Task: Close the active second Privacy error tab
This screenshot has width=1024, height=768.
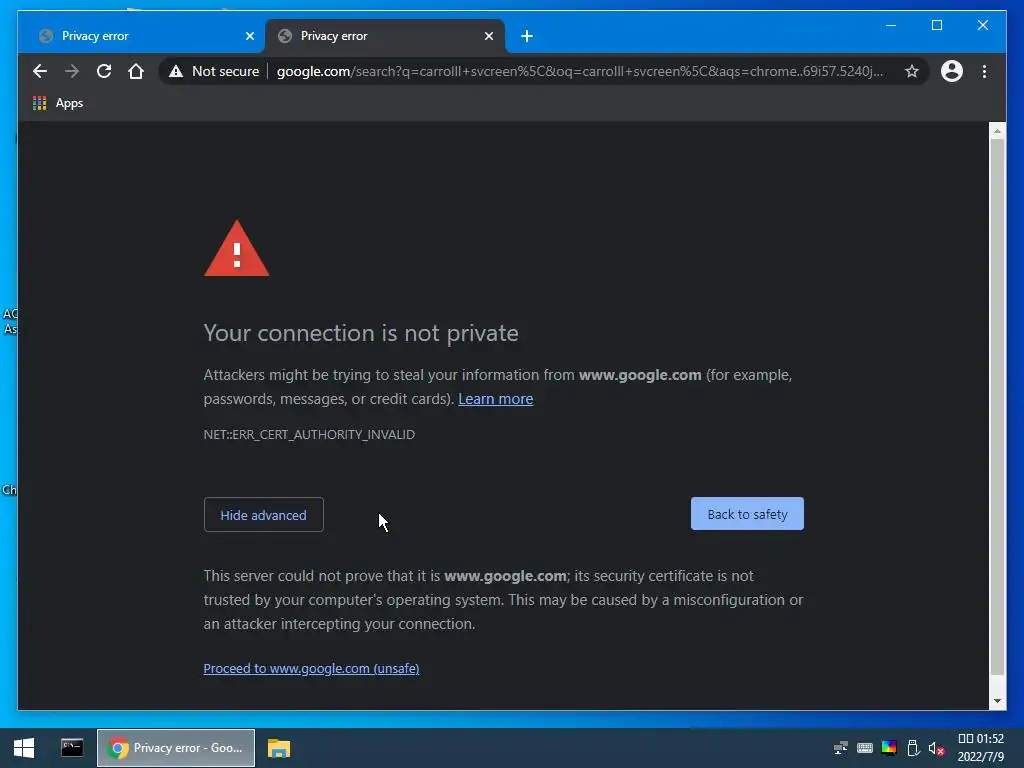Action: point(488,36)
